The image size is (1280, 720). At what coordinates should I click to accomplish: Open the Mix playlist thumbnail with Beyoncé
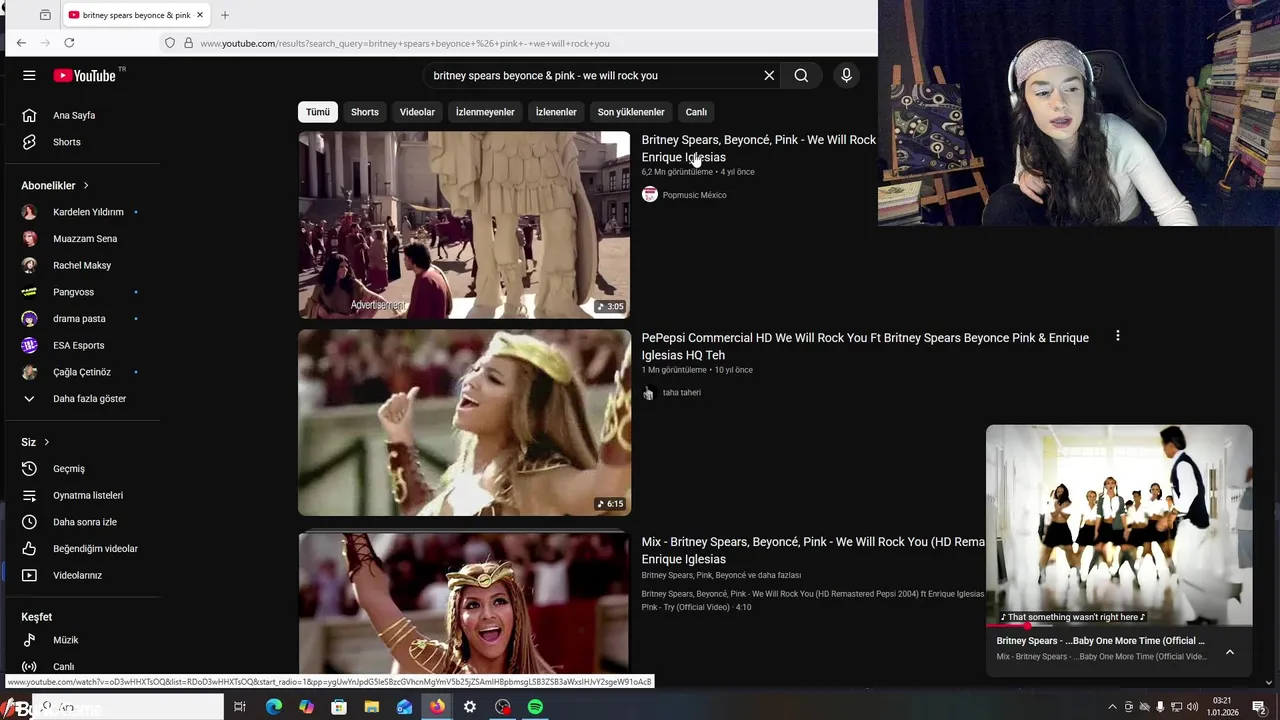[x=464, y=603]
